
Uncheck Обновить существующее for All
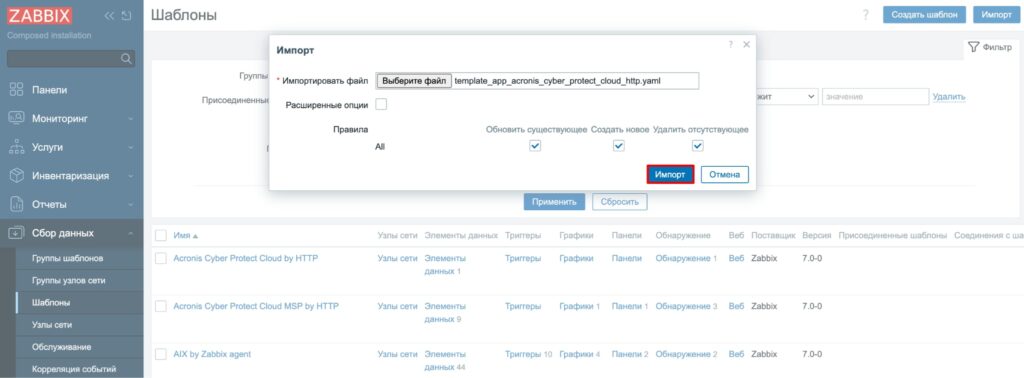coord(535,146)
